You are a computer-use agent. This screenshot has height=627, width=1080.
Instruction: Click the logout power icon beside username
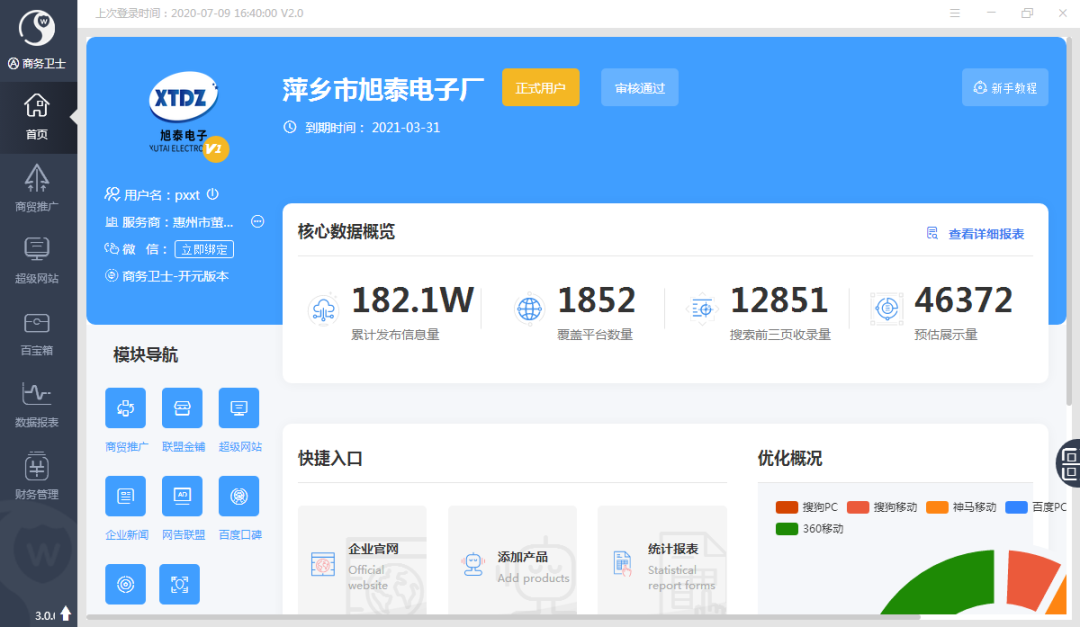point(213,194)
